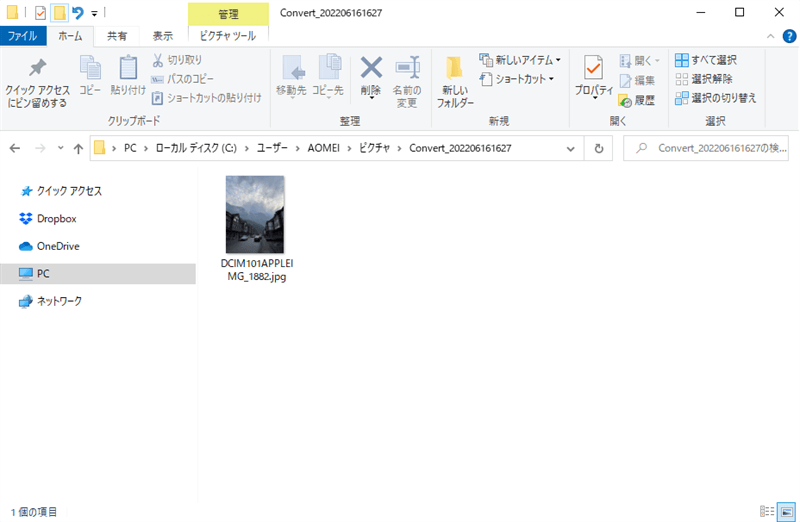Image resolution: width=800 pixels, height=522 pixels.
Task: Switch to the View (表示) ribbon tab
Action: [162, 36]
